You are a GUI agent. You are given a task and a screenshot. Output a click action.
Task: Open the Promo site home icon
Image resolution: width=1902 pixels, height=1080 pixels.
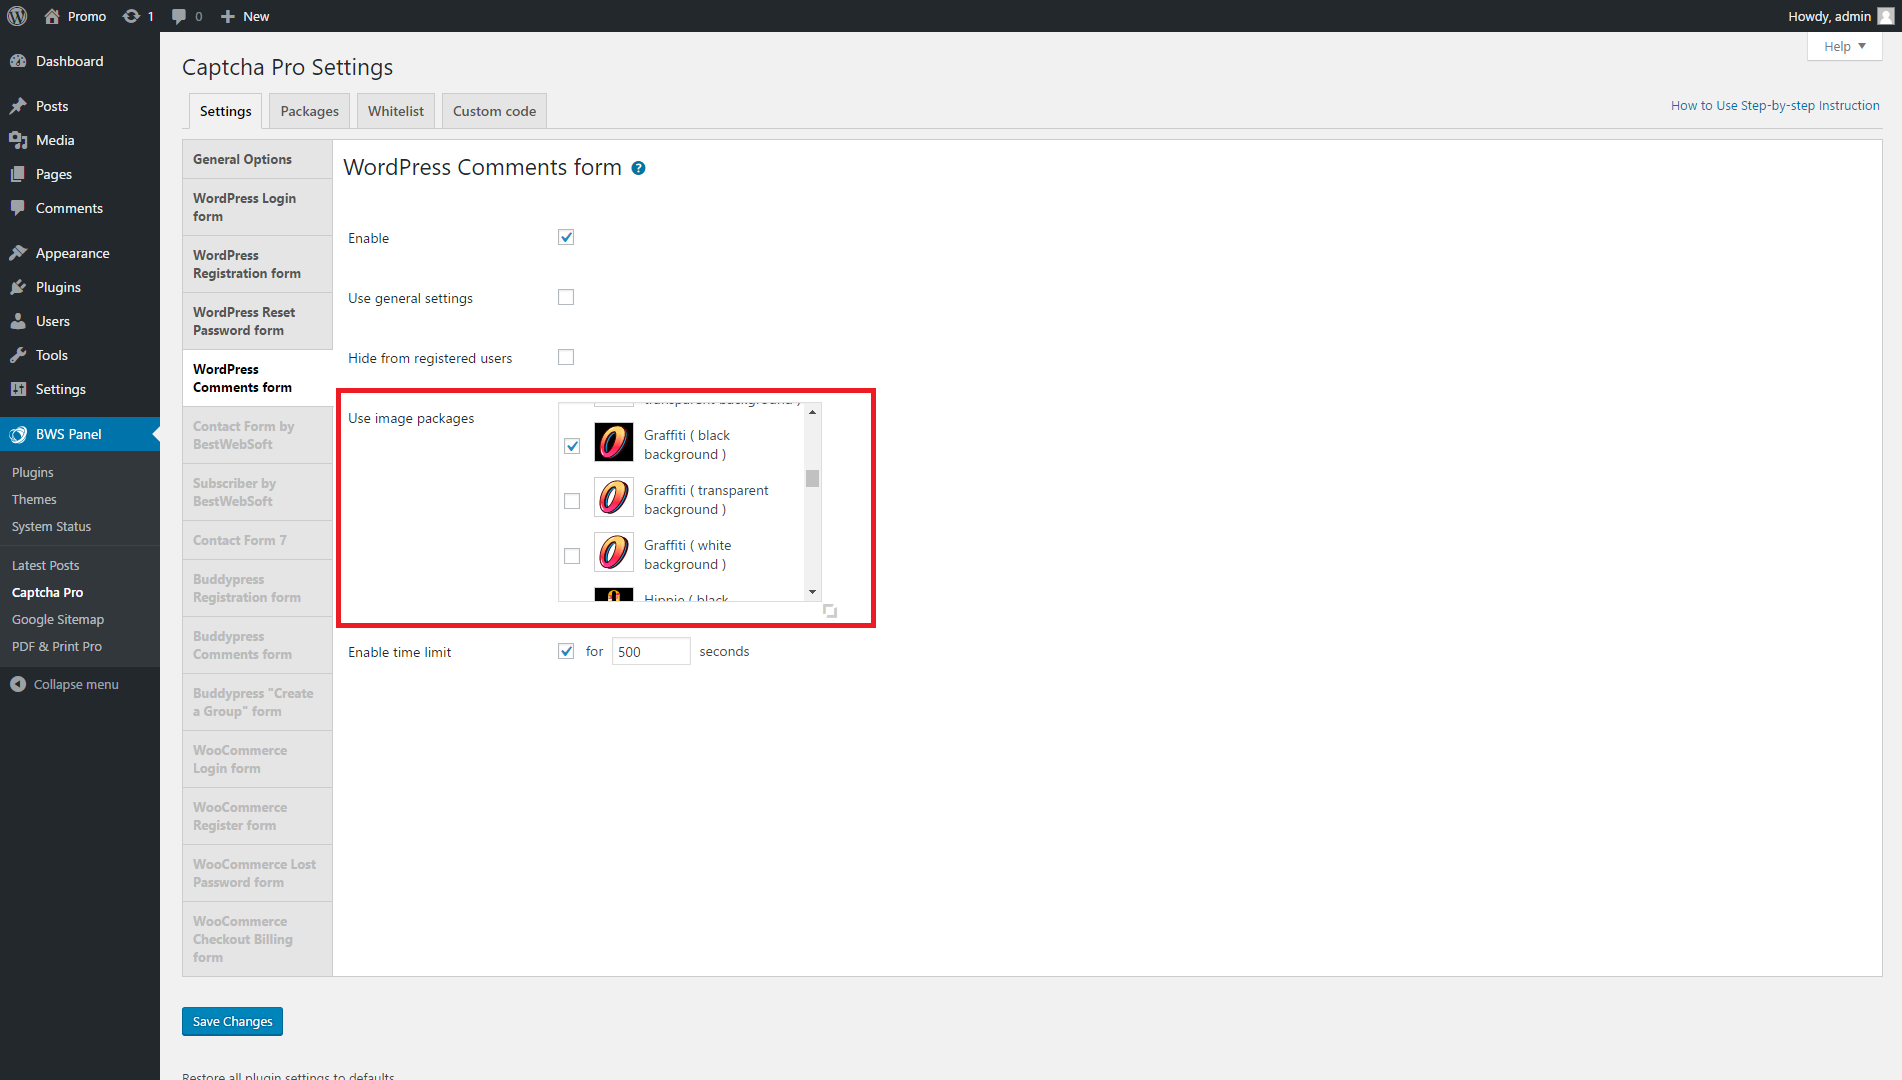pyautogui.click(x=52, y=16)
